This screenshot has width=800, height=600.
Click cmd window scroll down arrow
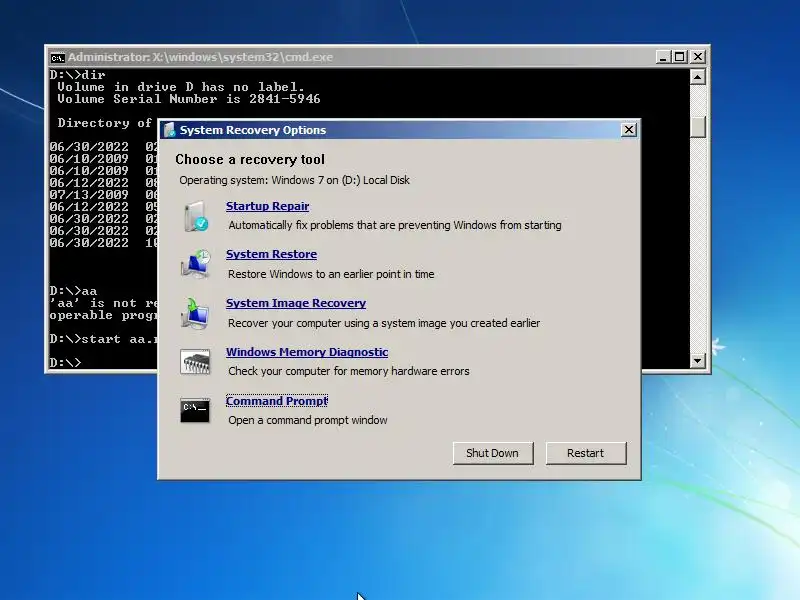[697, 361]
